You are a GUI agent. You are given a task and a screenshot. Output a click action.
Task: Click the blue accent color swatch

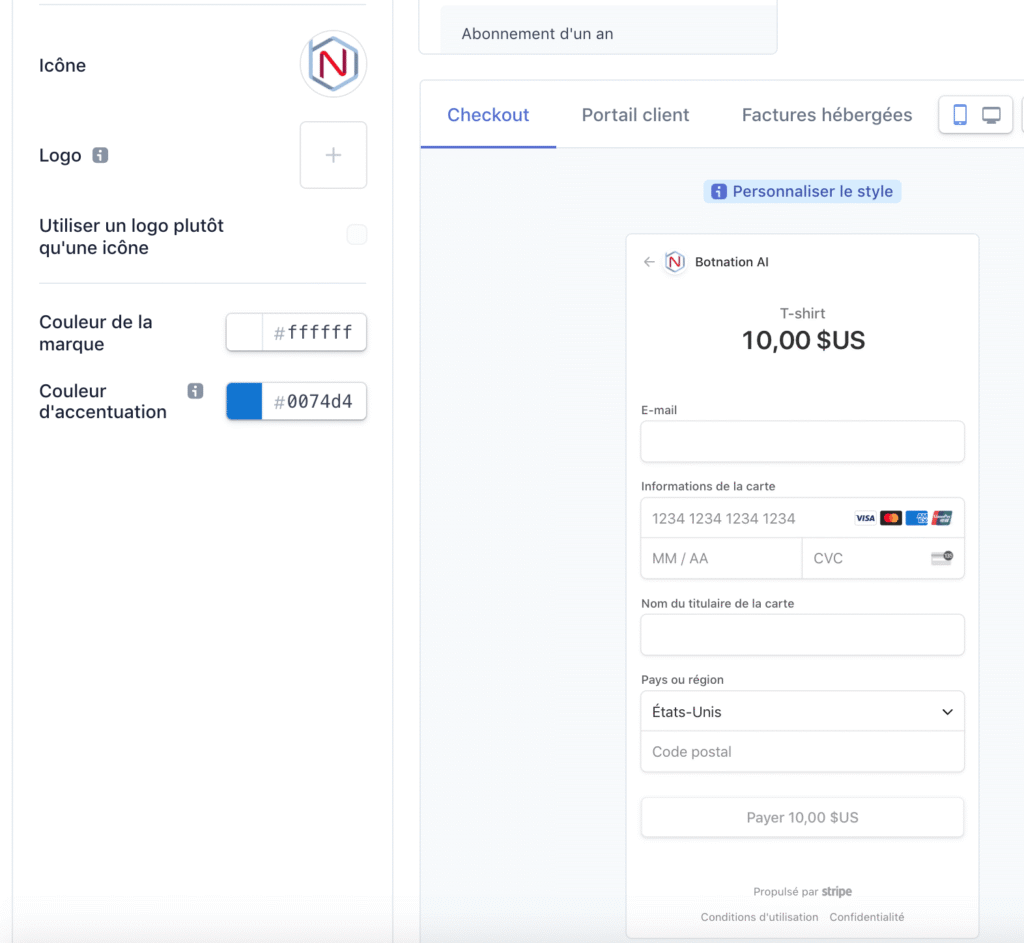click(244, 402)
